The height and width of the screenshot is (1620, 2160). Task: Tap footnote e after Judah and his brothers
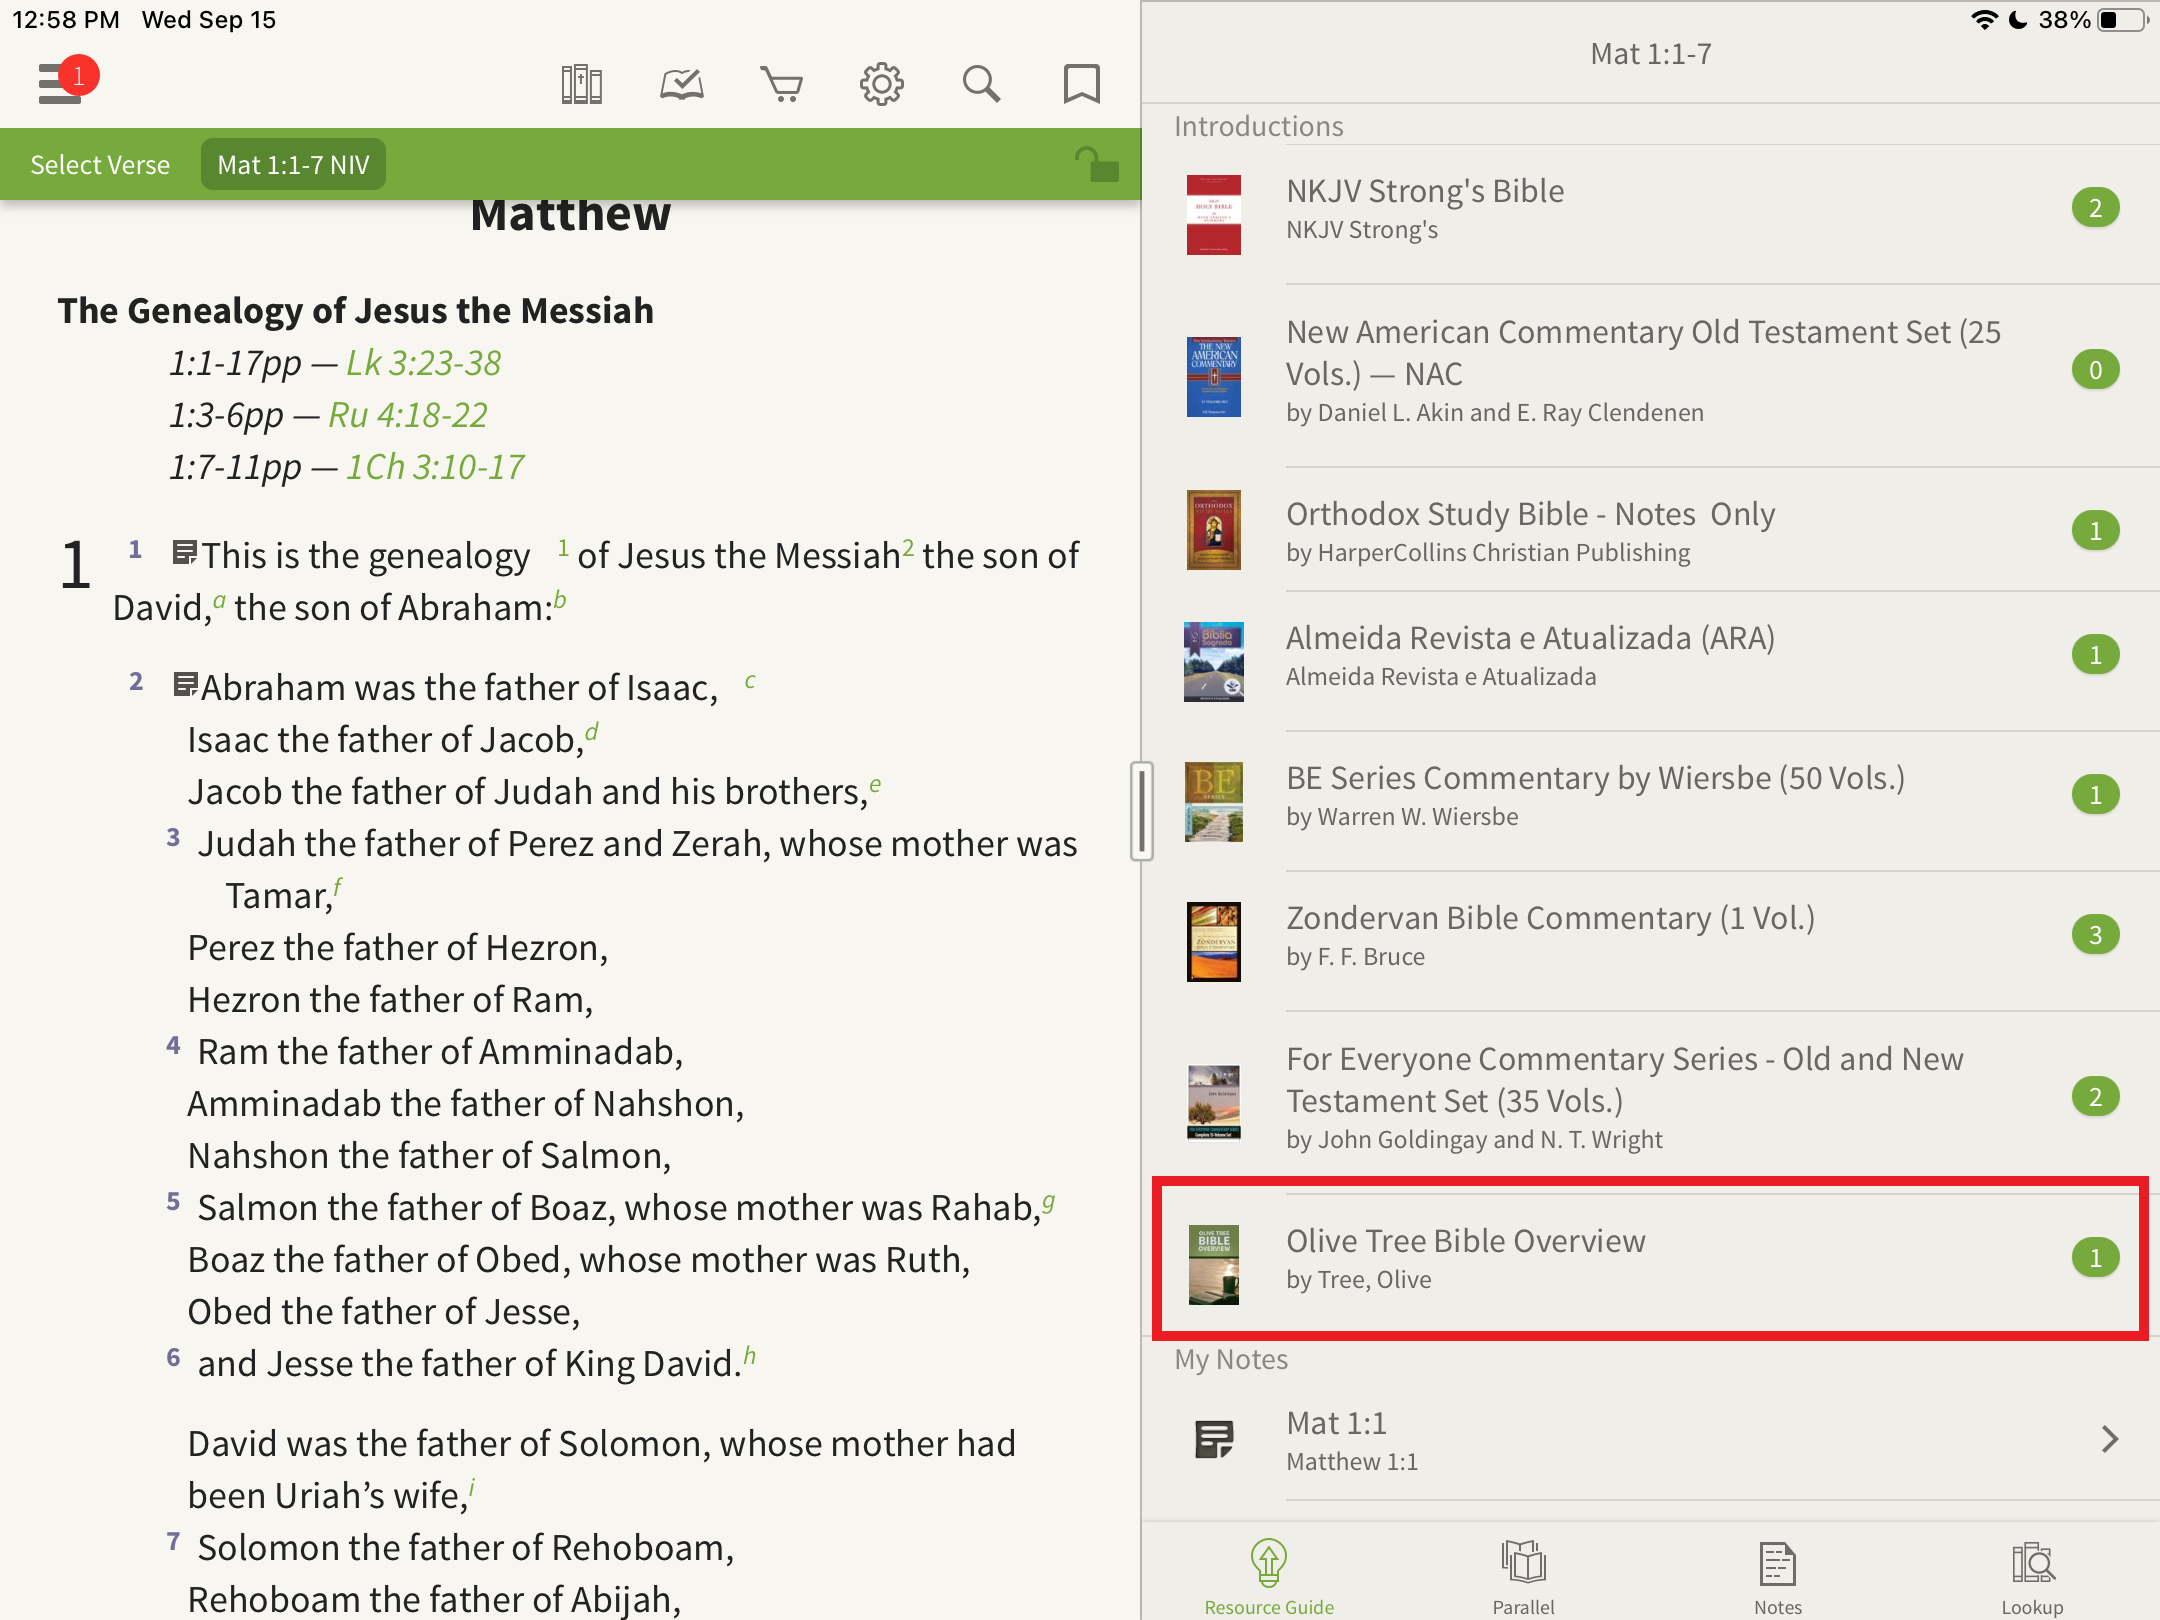tap(875, 785)
